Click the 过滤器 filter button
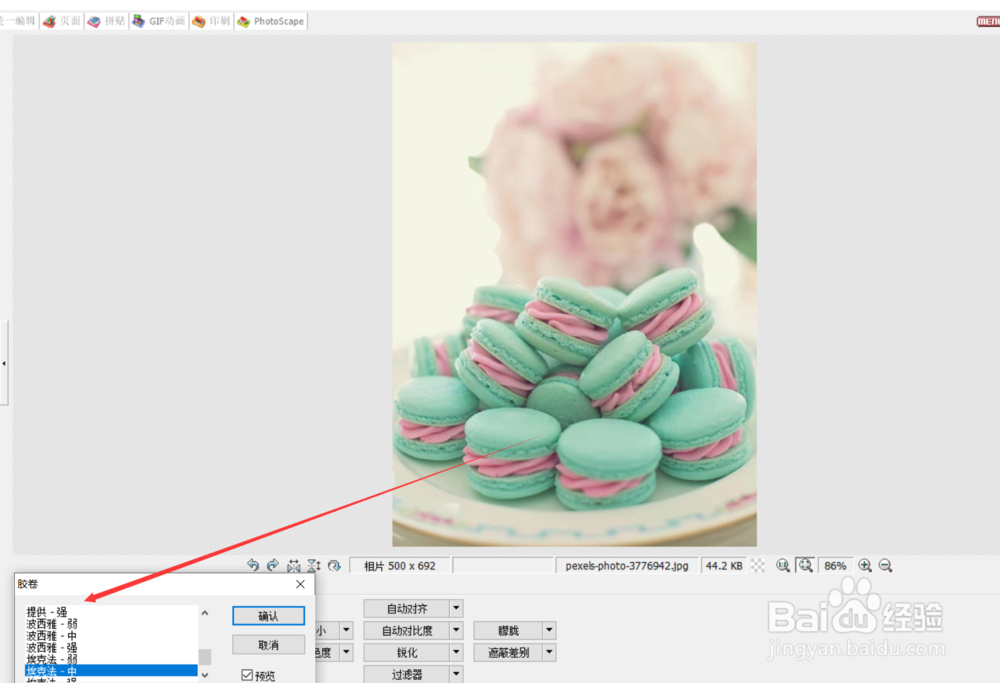 407,674
